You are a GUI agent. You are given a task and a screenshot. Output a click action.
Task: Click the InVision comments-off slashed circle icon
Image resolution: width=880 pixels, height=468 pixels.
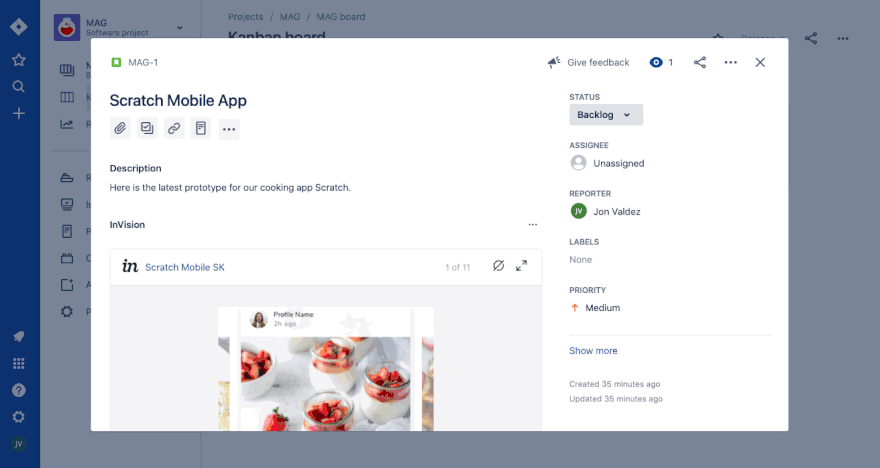[498, 265]
